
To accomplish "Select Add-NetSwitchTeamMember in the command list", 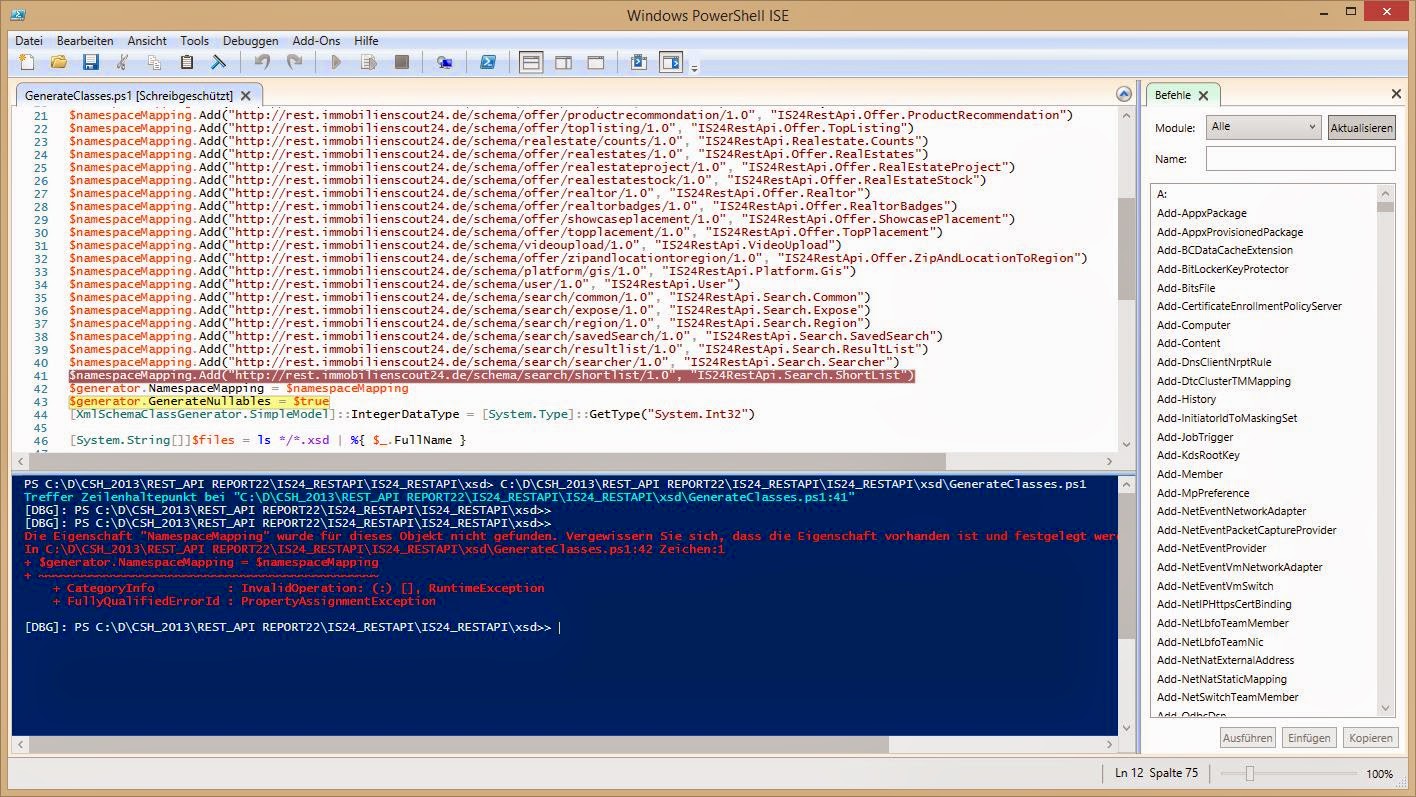I will click(1228, 697).
